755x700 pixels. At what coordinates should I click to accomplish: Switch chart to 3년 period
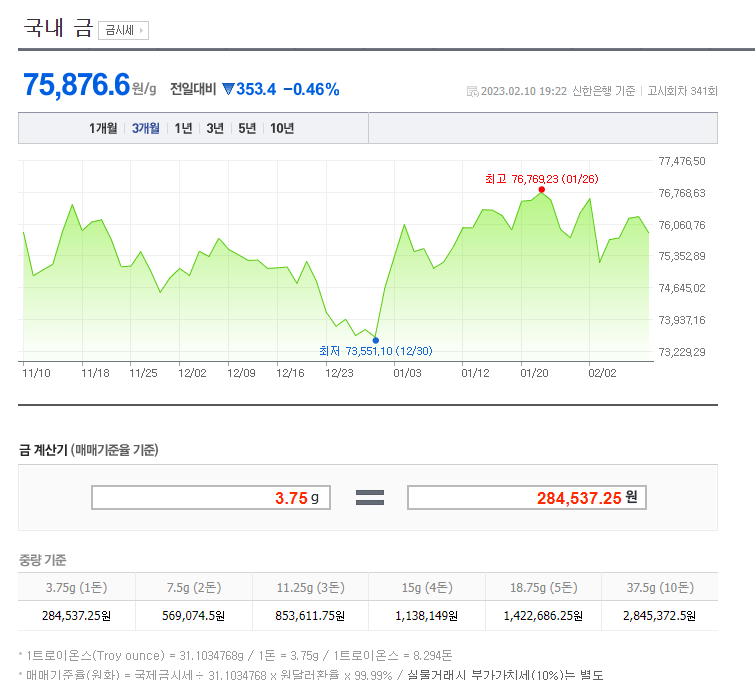(215, 128)
